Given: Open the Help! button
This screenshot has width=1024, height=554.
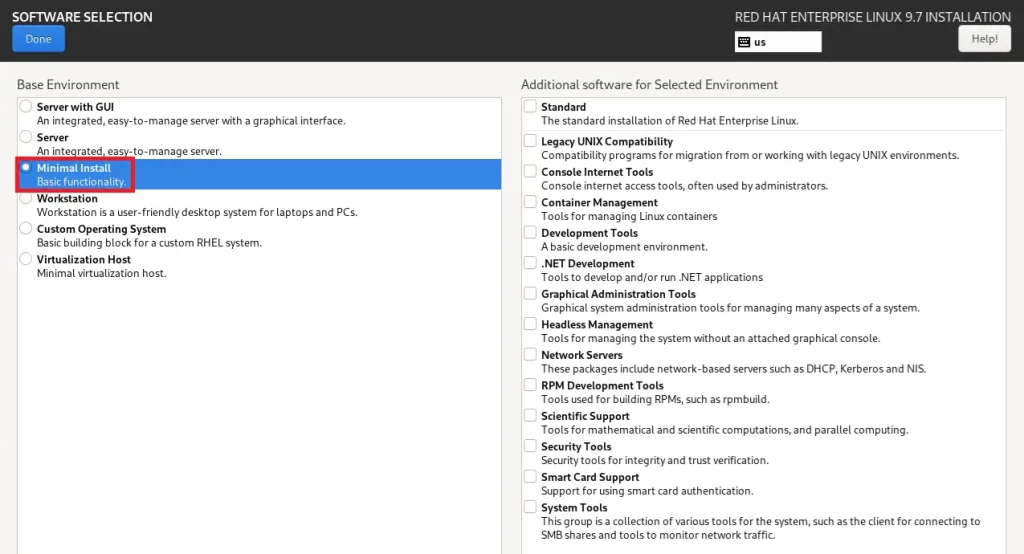Looking at the screenshot, I should (x=984, y=39).
